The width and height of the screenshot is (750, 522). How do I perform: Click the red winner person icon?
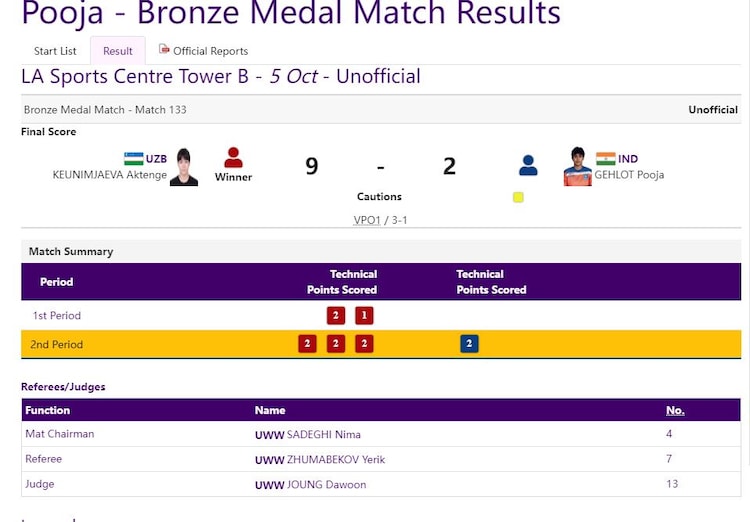tap(233, 158)
